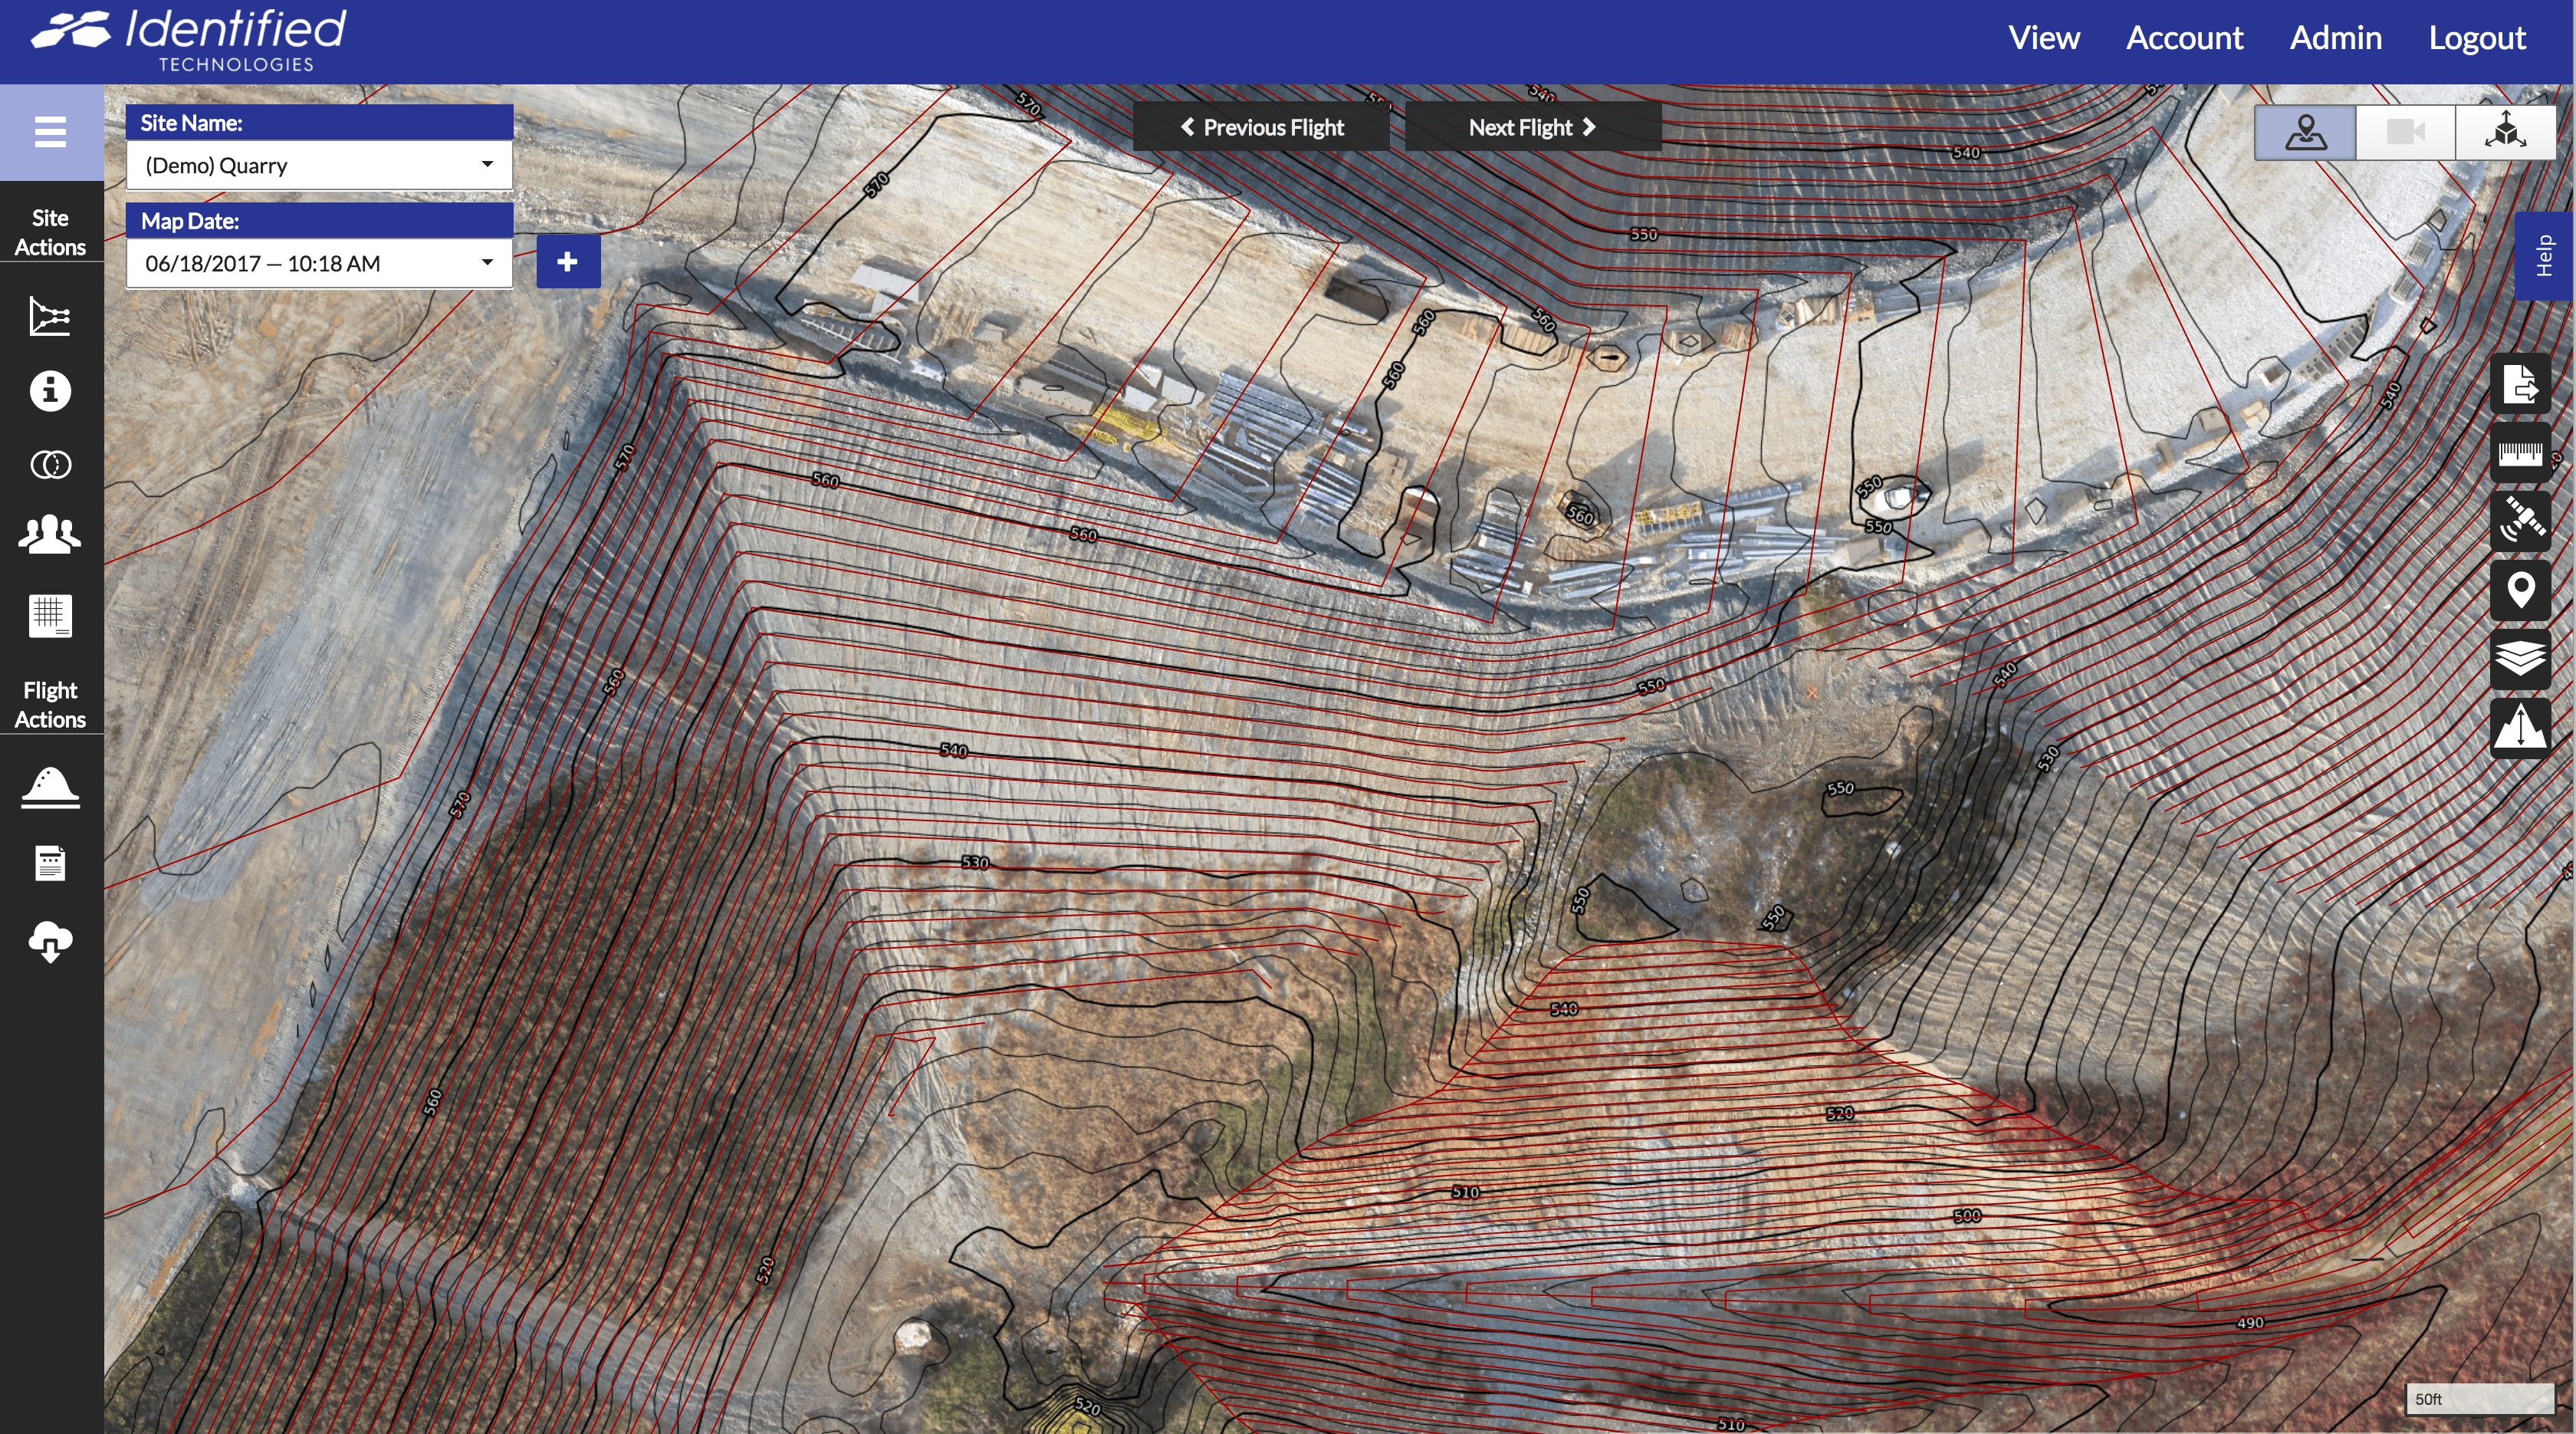The width and height of the screenshot is (2576, 1434).
Task: Select the ruler measurement tool
Action: click(x=2521, y=453)
